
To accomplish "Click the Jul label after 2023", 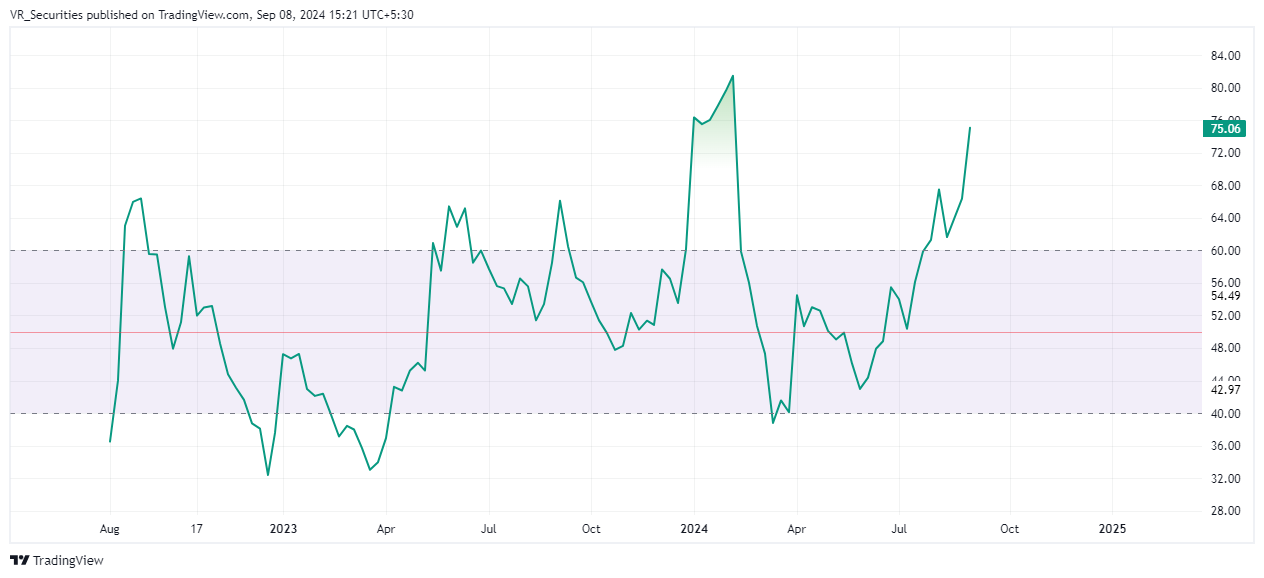I will pos(489,528).
